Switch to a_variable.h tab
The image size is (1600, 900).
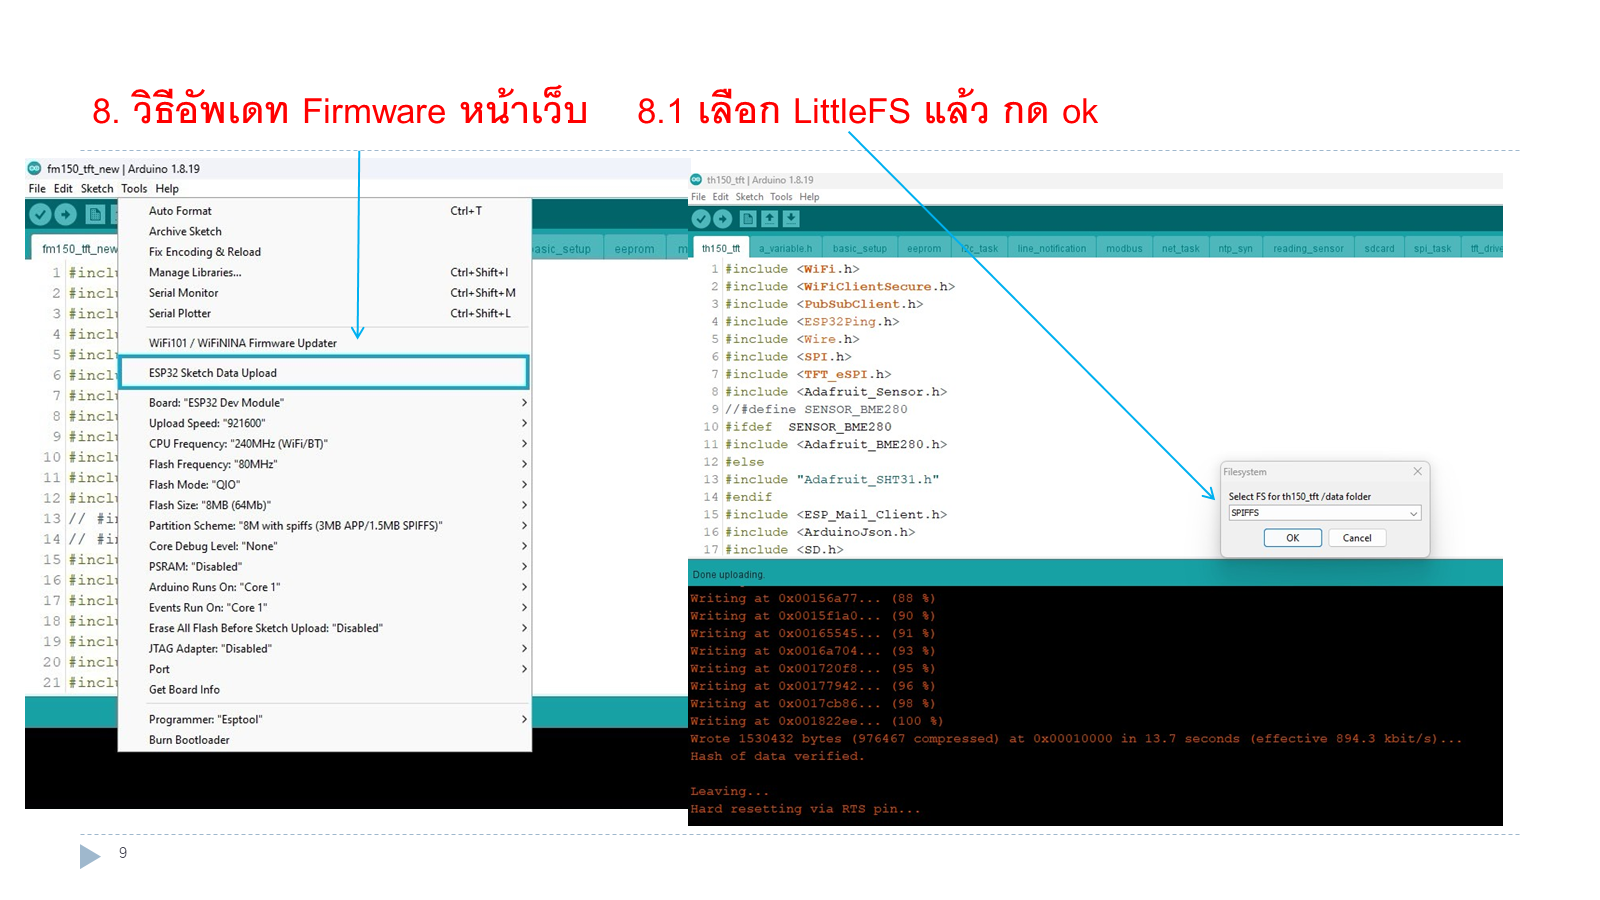click(785, 248)
